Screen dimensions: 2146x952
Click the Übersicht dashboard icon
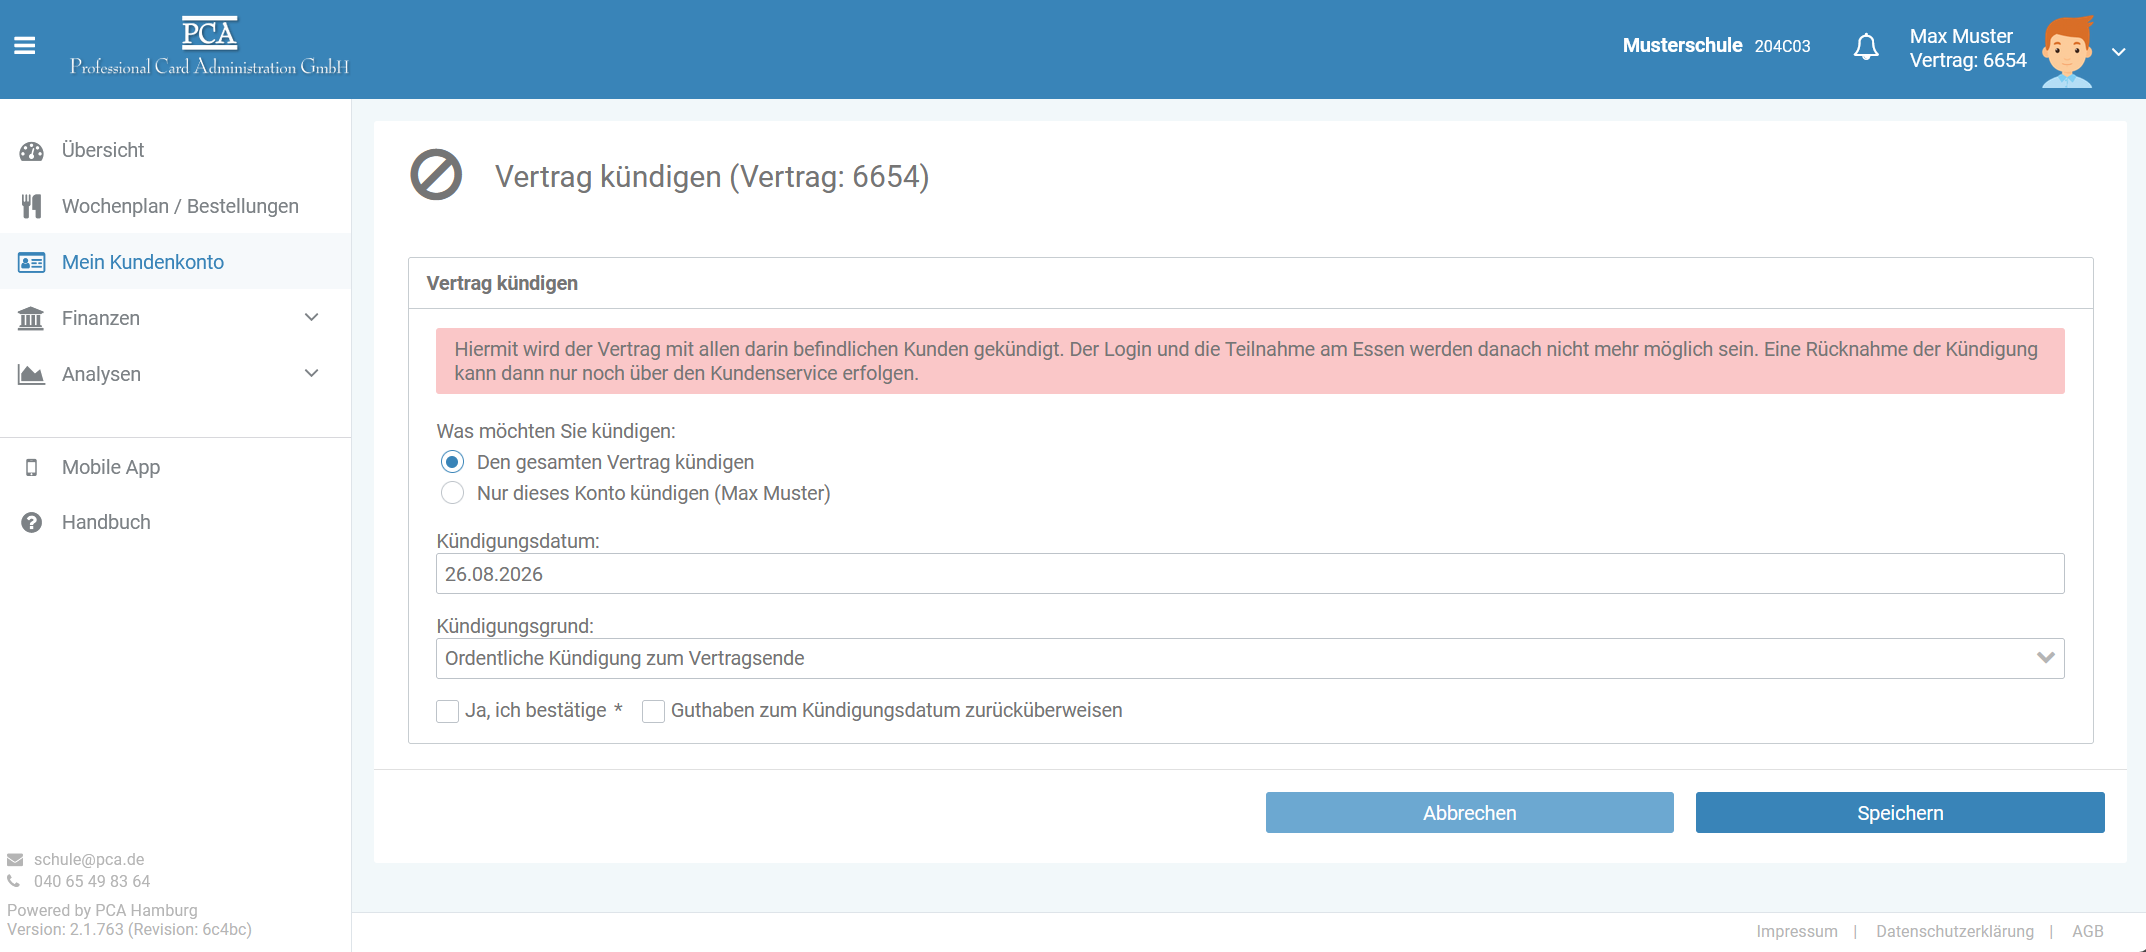click(32, 151)
